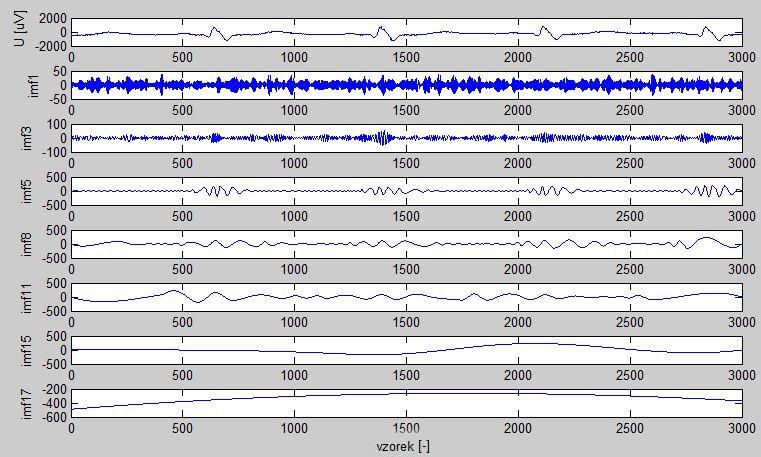Click y-tick '-500' on the imf15 plot
This screenshot has width=761, height=457.
tap(53, 364)
